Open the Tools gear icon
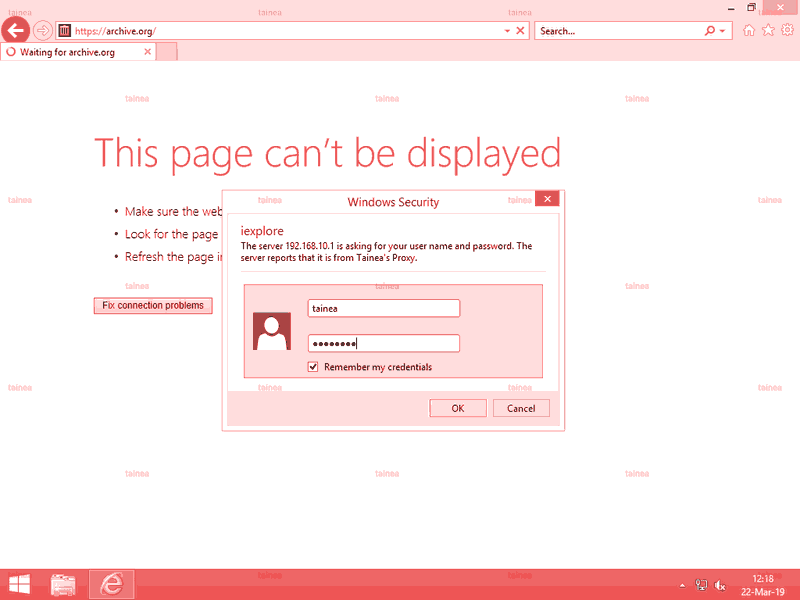Screen dimensions: 800x600 [x=788, y=31]
